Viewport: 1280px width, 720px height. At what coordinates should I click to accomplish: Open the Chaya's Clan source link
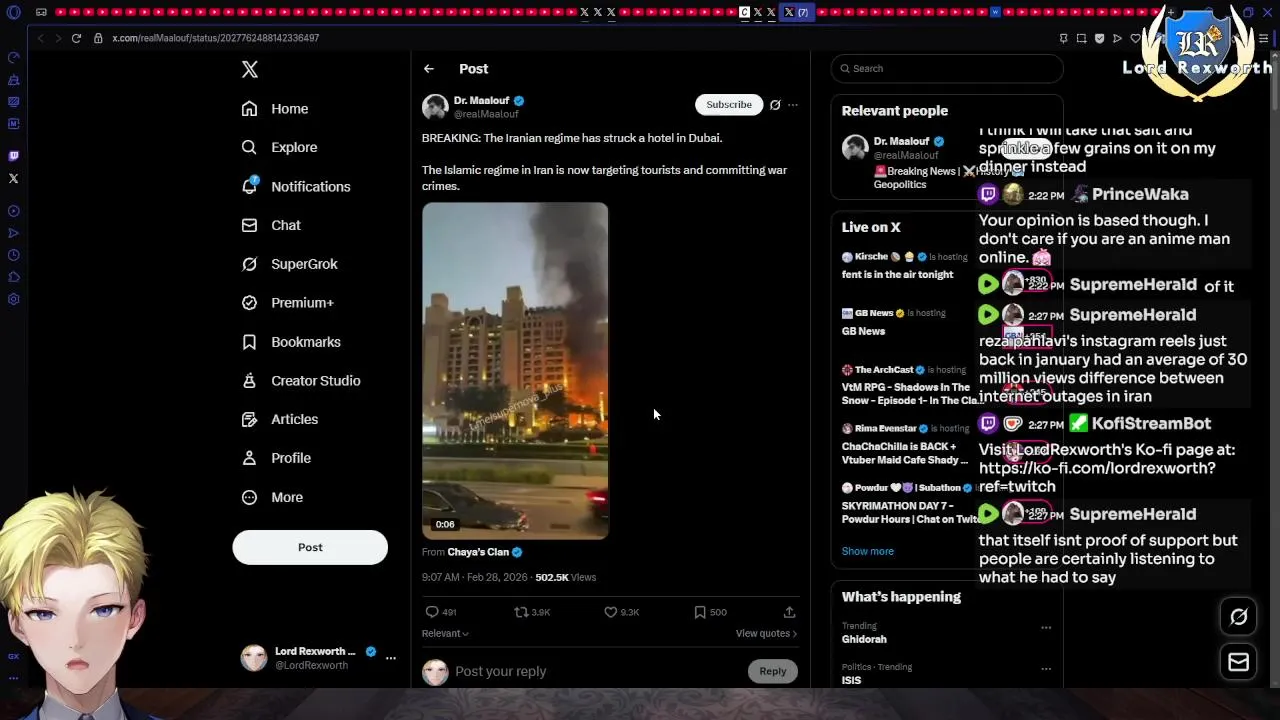click(479, 552)
